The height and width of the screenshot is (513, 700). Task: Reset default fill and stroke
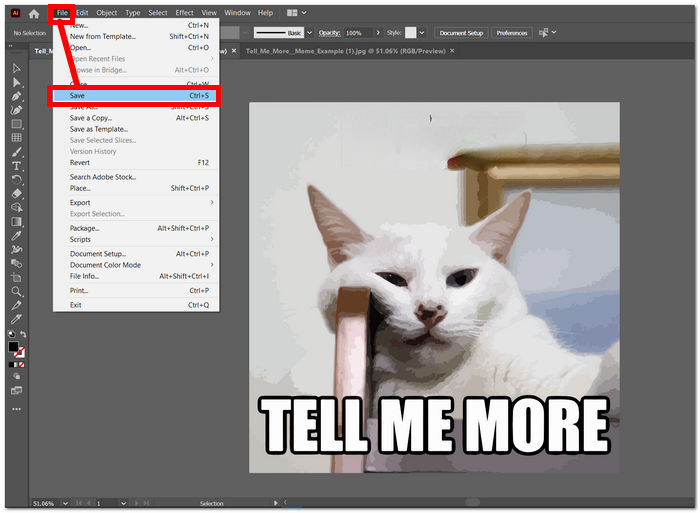point(11,334)
